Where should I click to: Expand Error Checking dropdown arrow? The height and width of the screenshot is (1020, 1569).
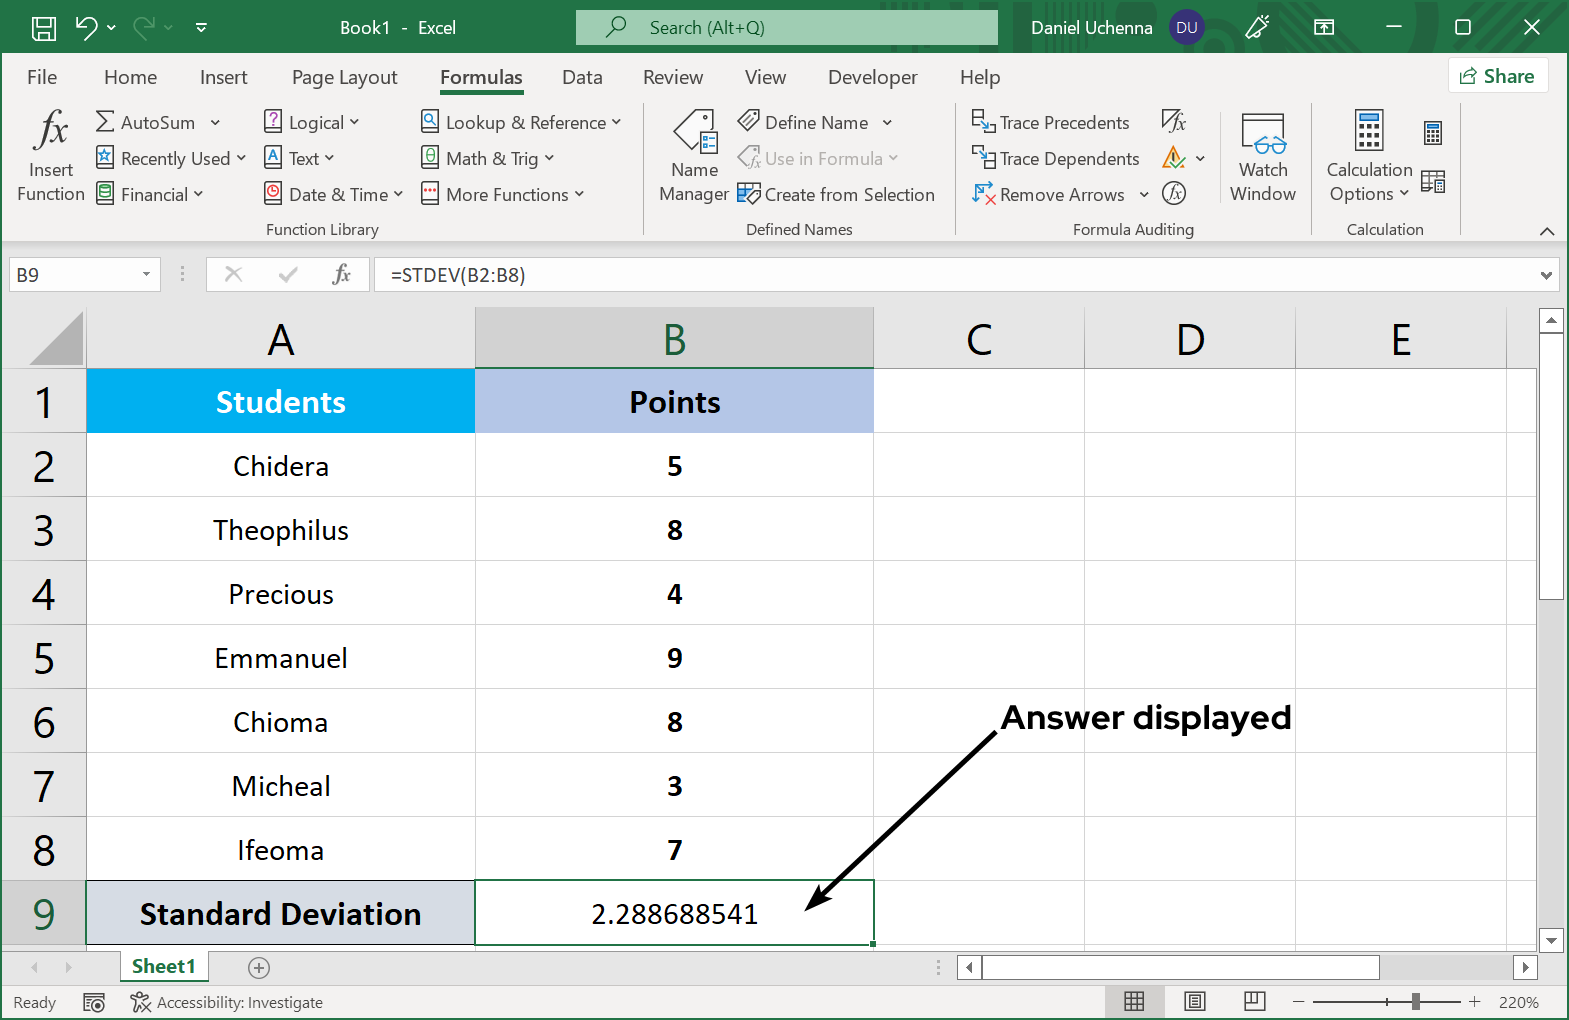[1200, 158]
